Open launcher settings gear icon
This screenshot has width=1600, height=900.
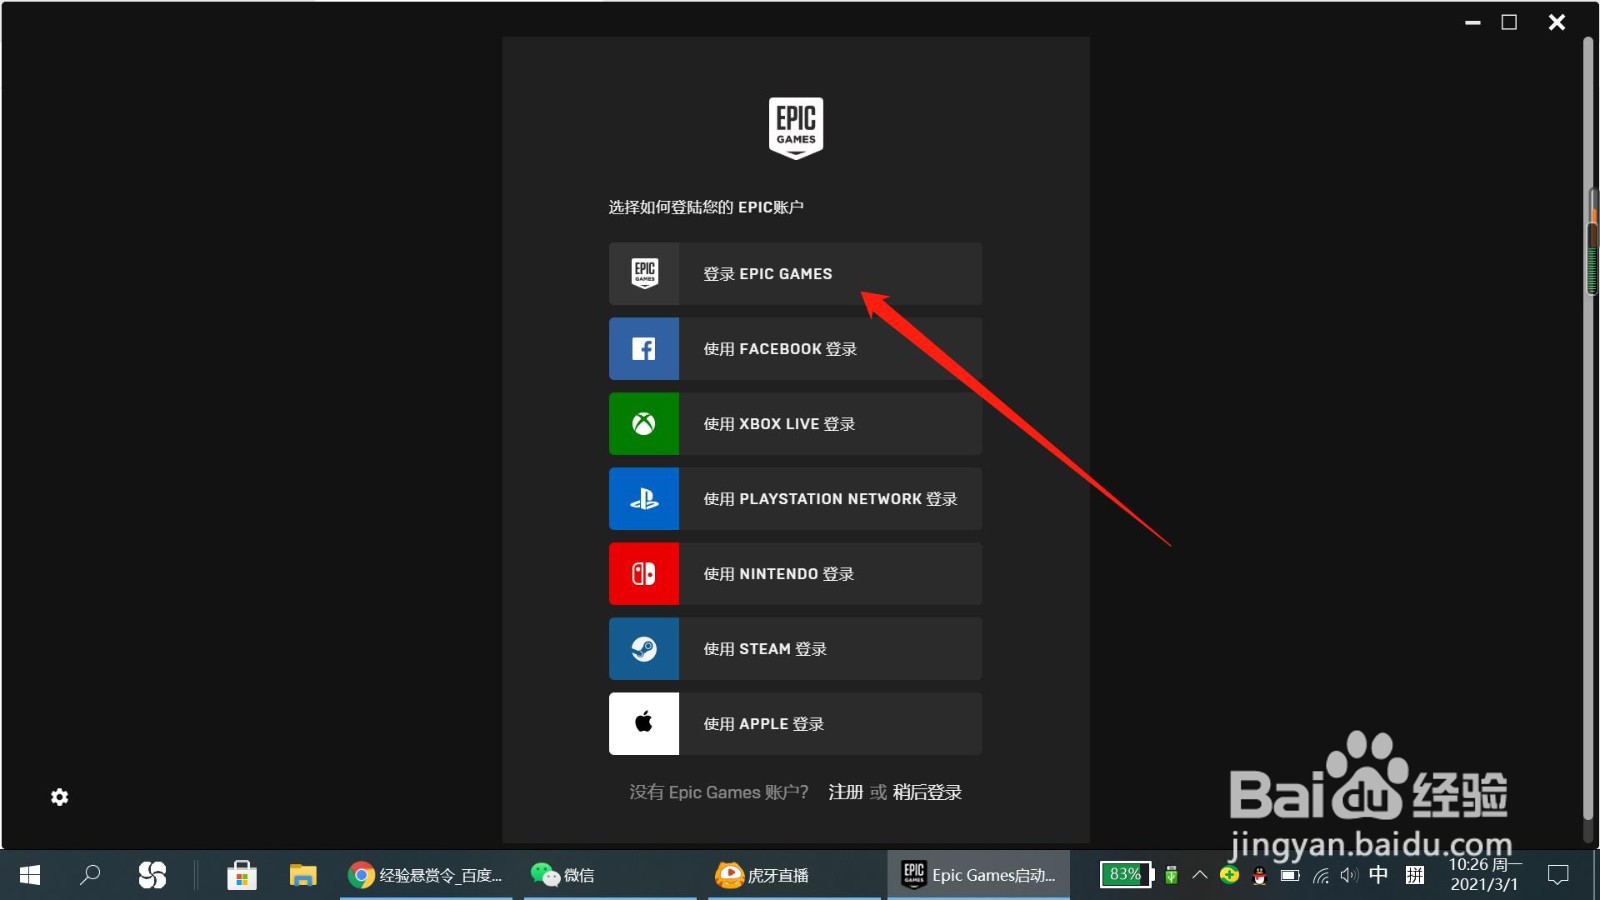click(x=60, y=797)
